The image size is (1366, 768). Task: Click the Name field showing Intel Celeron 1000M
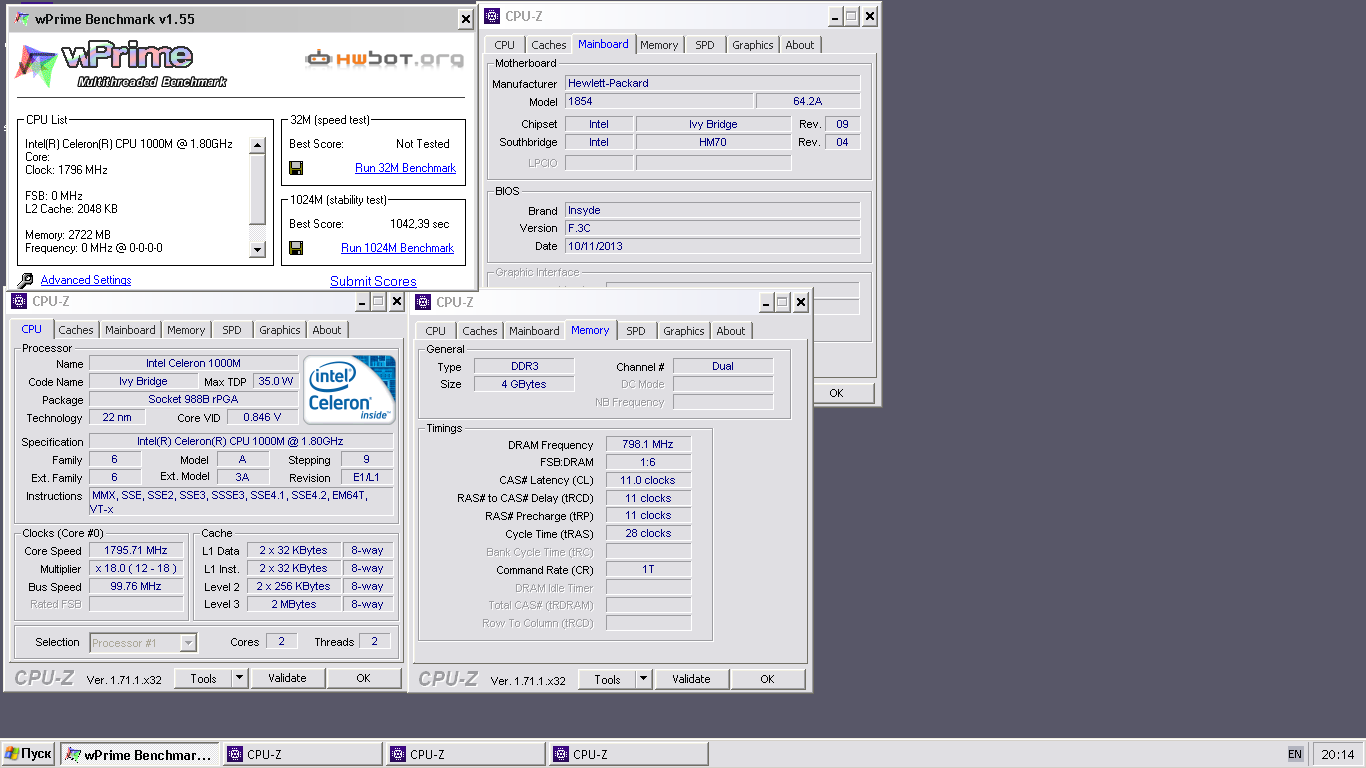193,363
